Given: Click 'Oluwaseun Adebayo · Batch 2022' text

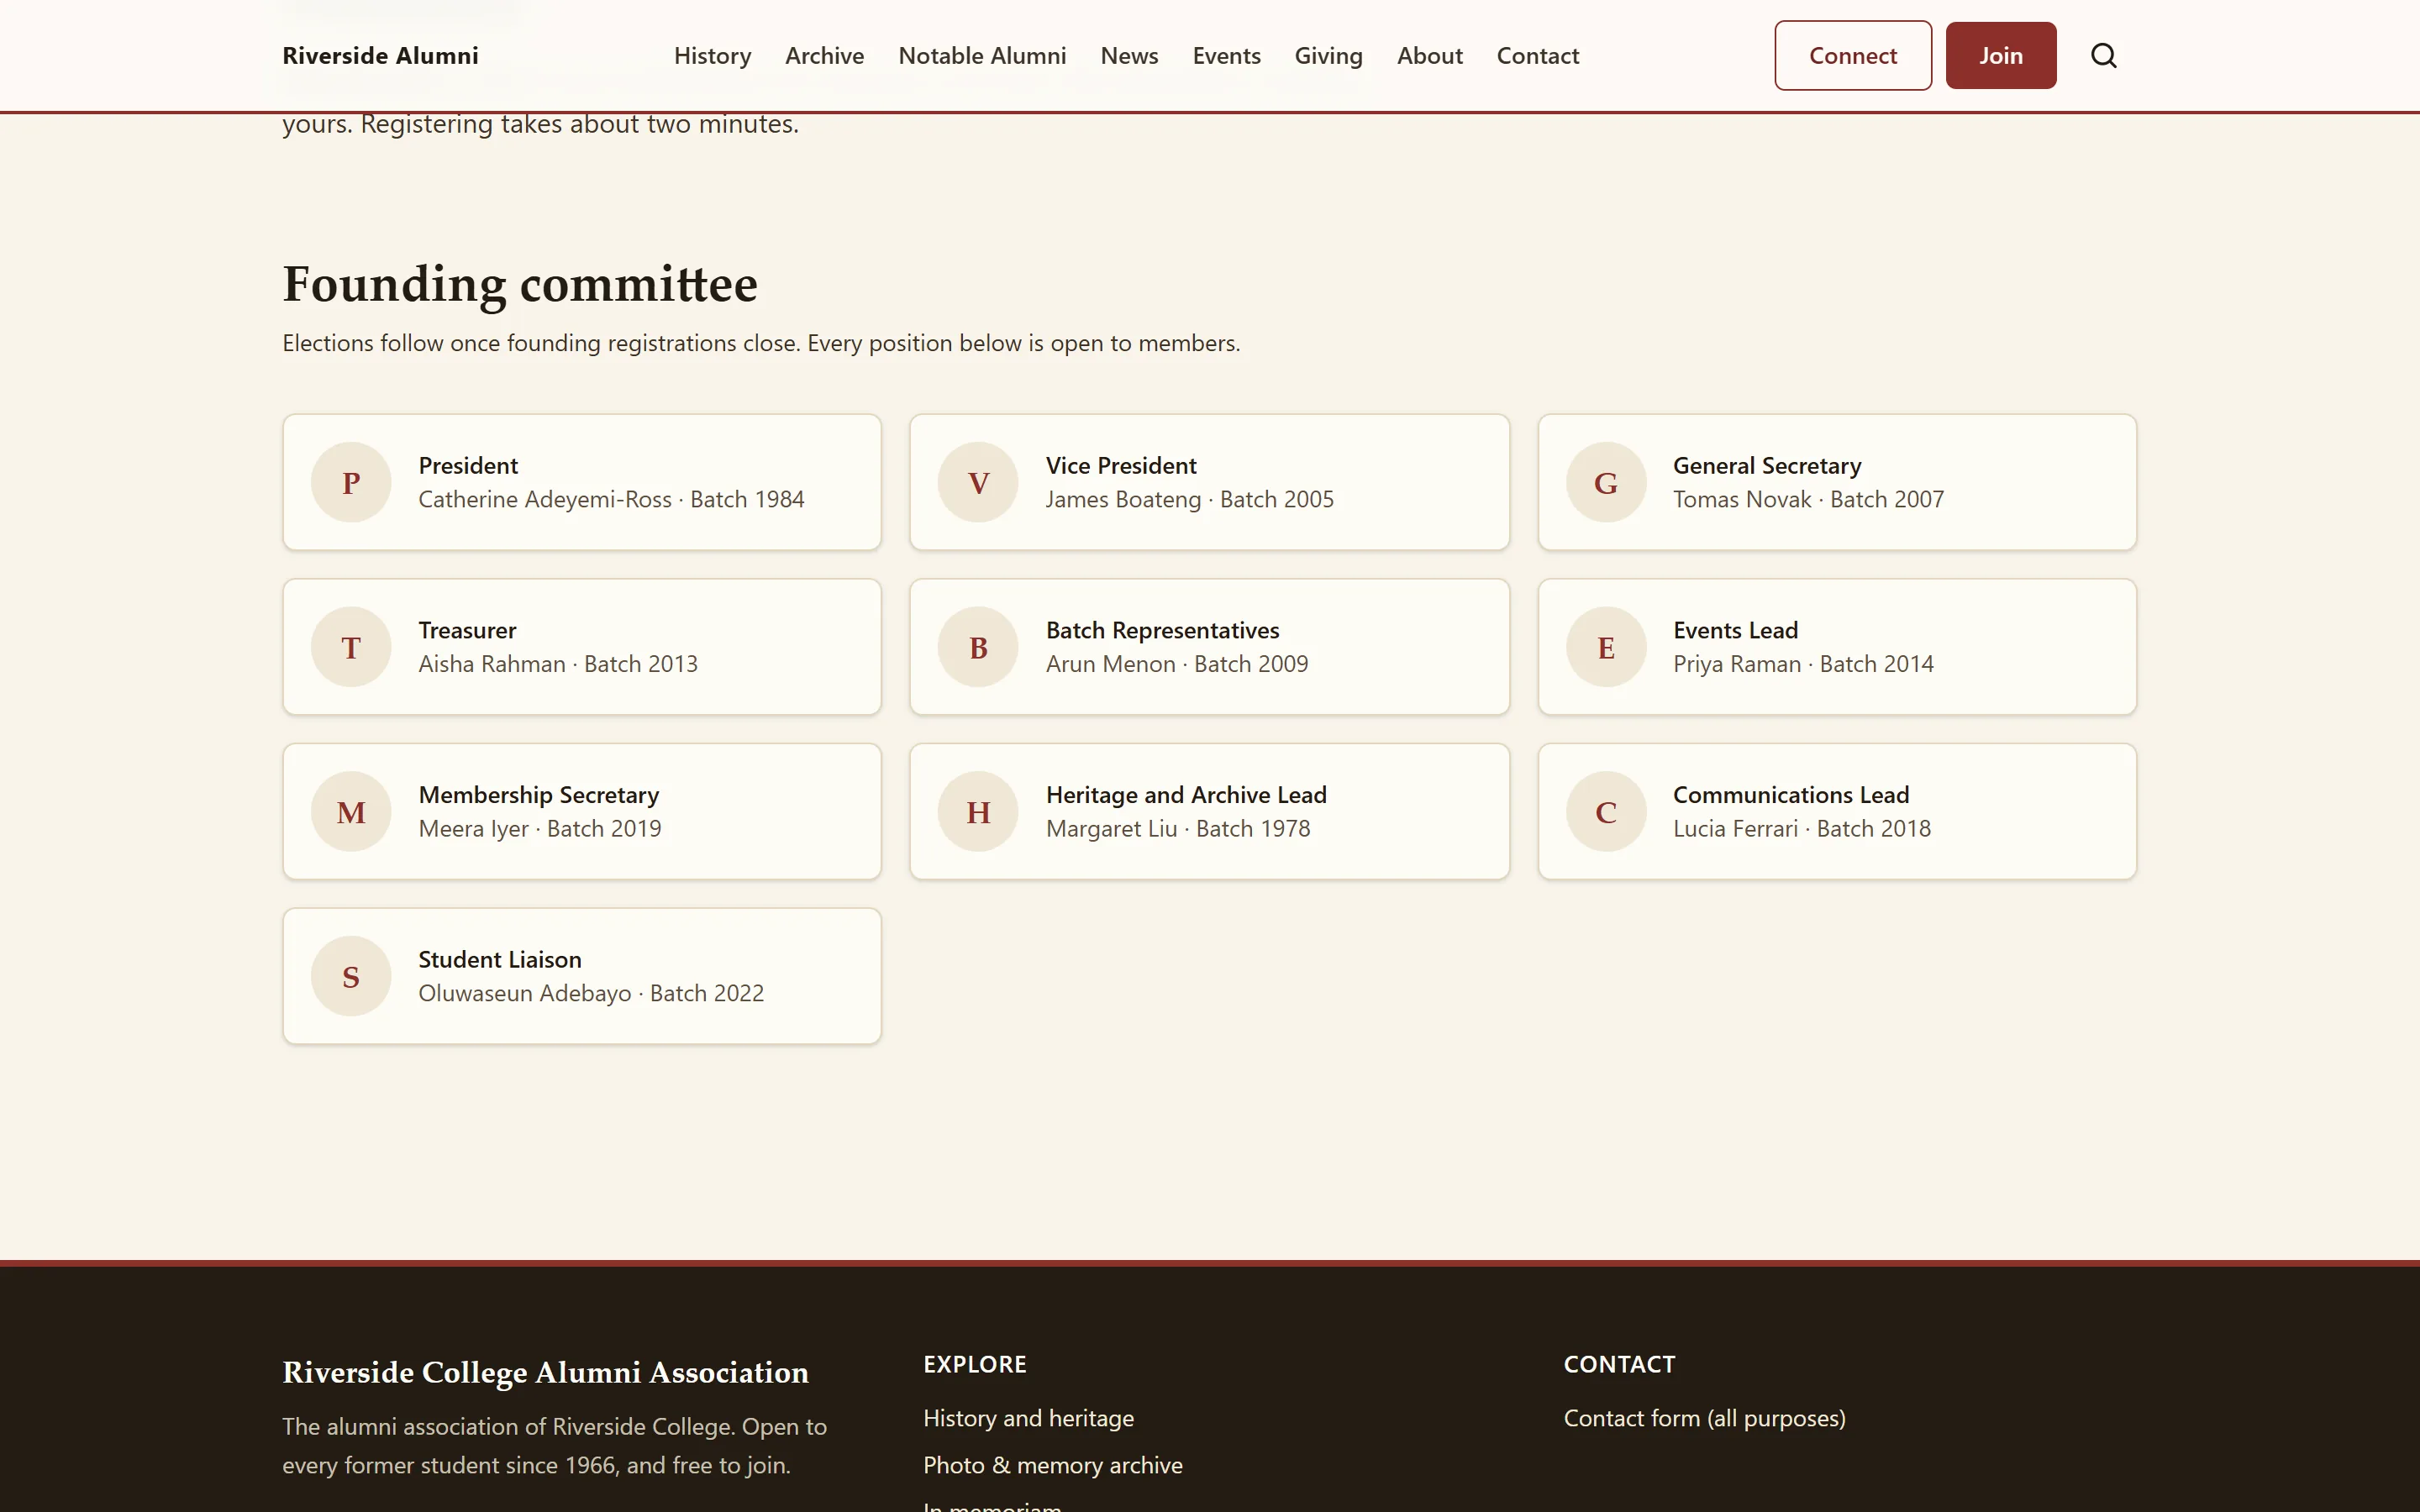Looking at the screenshot, I should [591, 993].
